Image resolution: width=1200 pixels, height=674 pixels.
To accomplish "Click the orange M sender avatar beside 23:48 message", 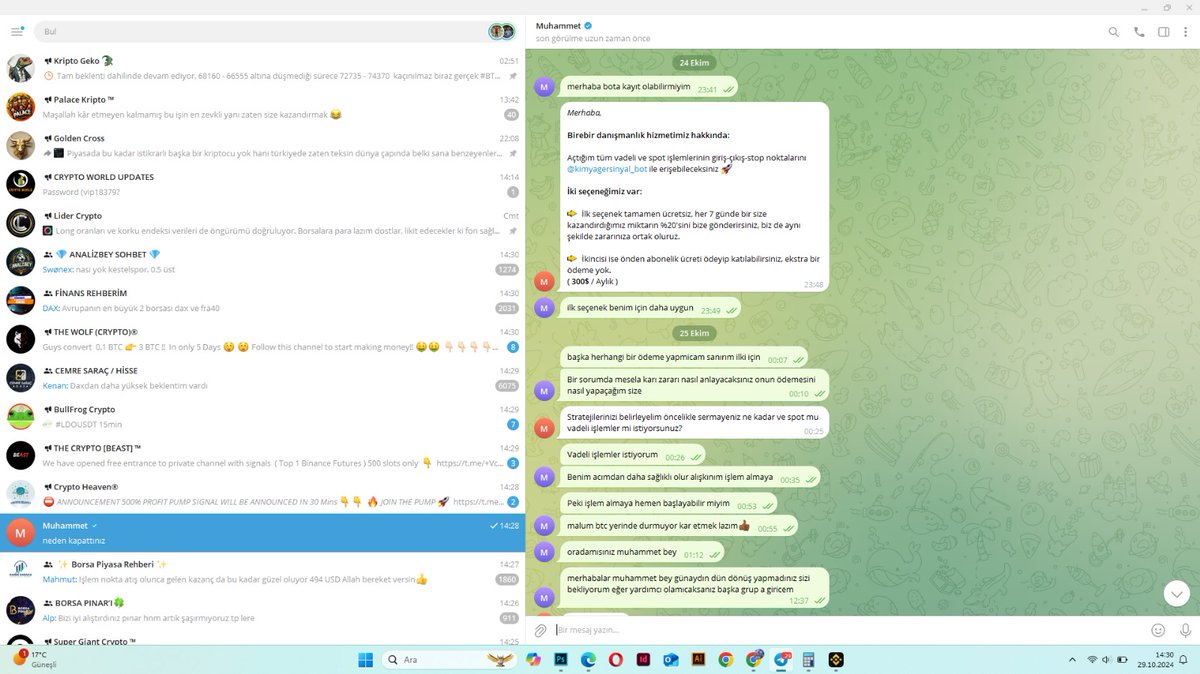I will [544, 281].
